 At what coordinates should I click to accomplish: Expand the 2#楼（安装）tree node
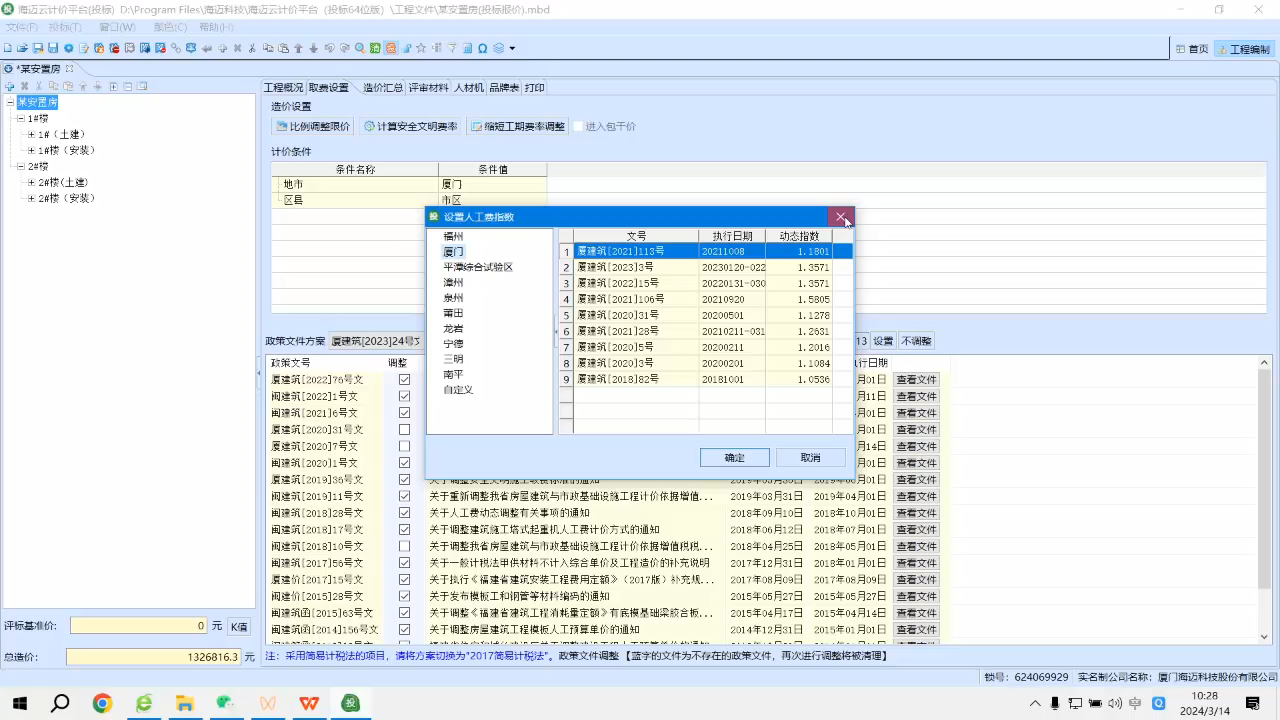32,198
